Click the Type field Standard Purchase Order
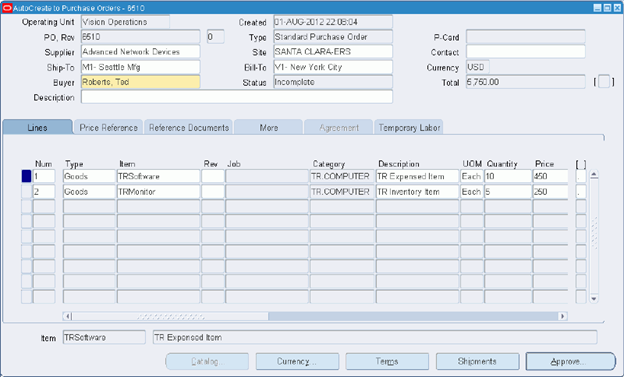 tap(333, 37)
